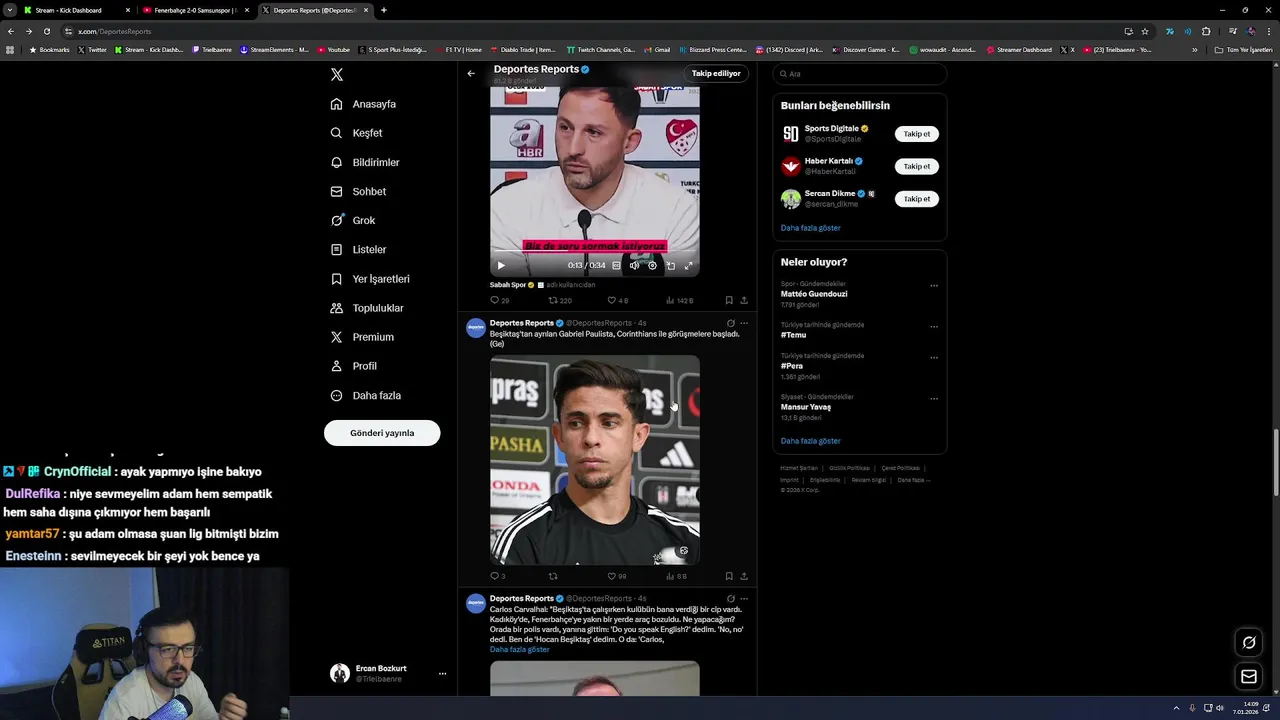Bookmark the Gabriel Paulista post
The width and height of the screenshot is (1280, 720).
pyautogui.click(x=729, y=576)
